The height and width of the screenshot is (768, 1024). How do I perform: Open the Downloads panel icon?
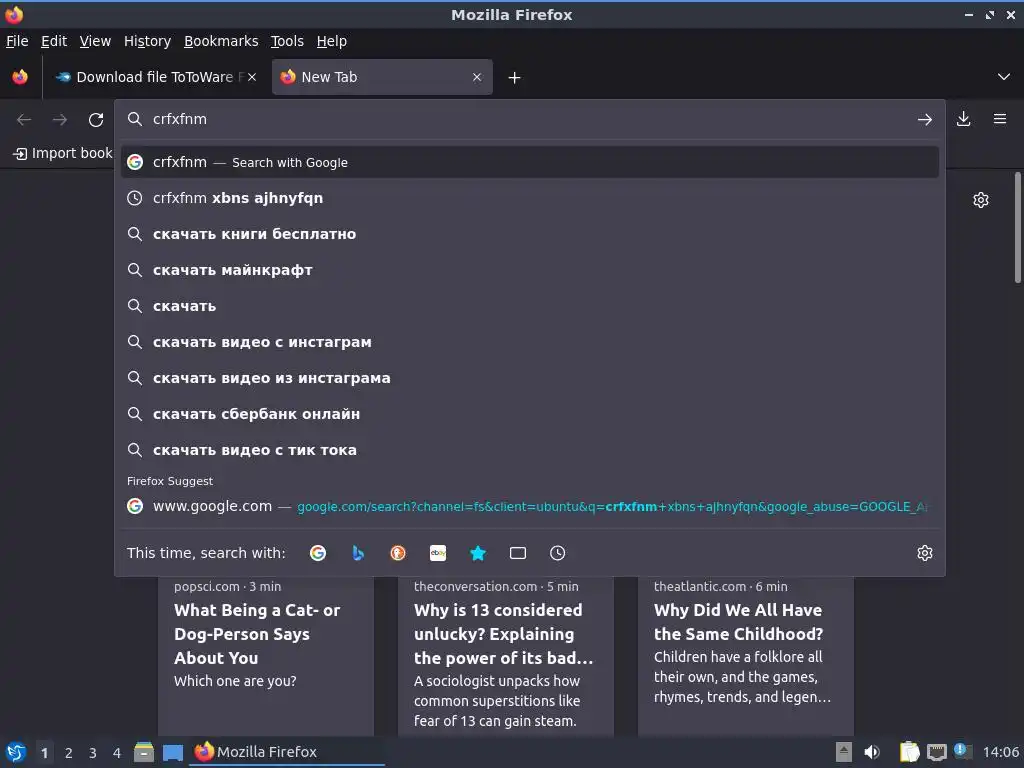tap(963, 119)
